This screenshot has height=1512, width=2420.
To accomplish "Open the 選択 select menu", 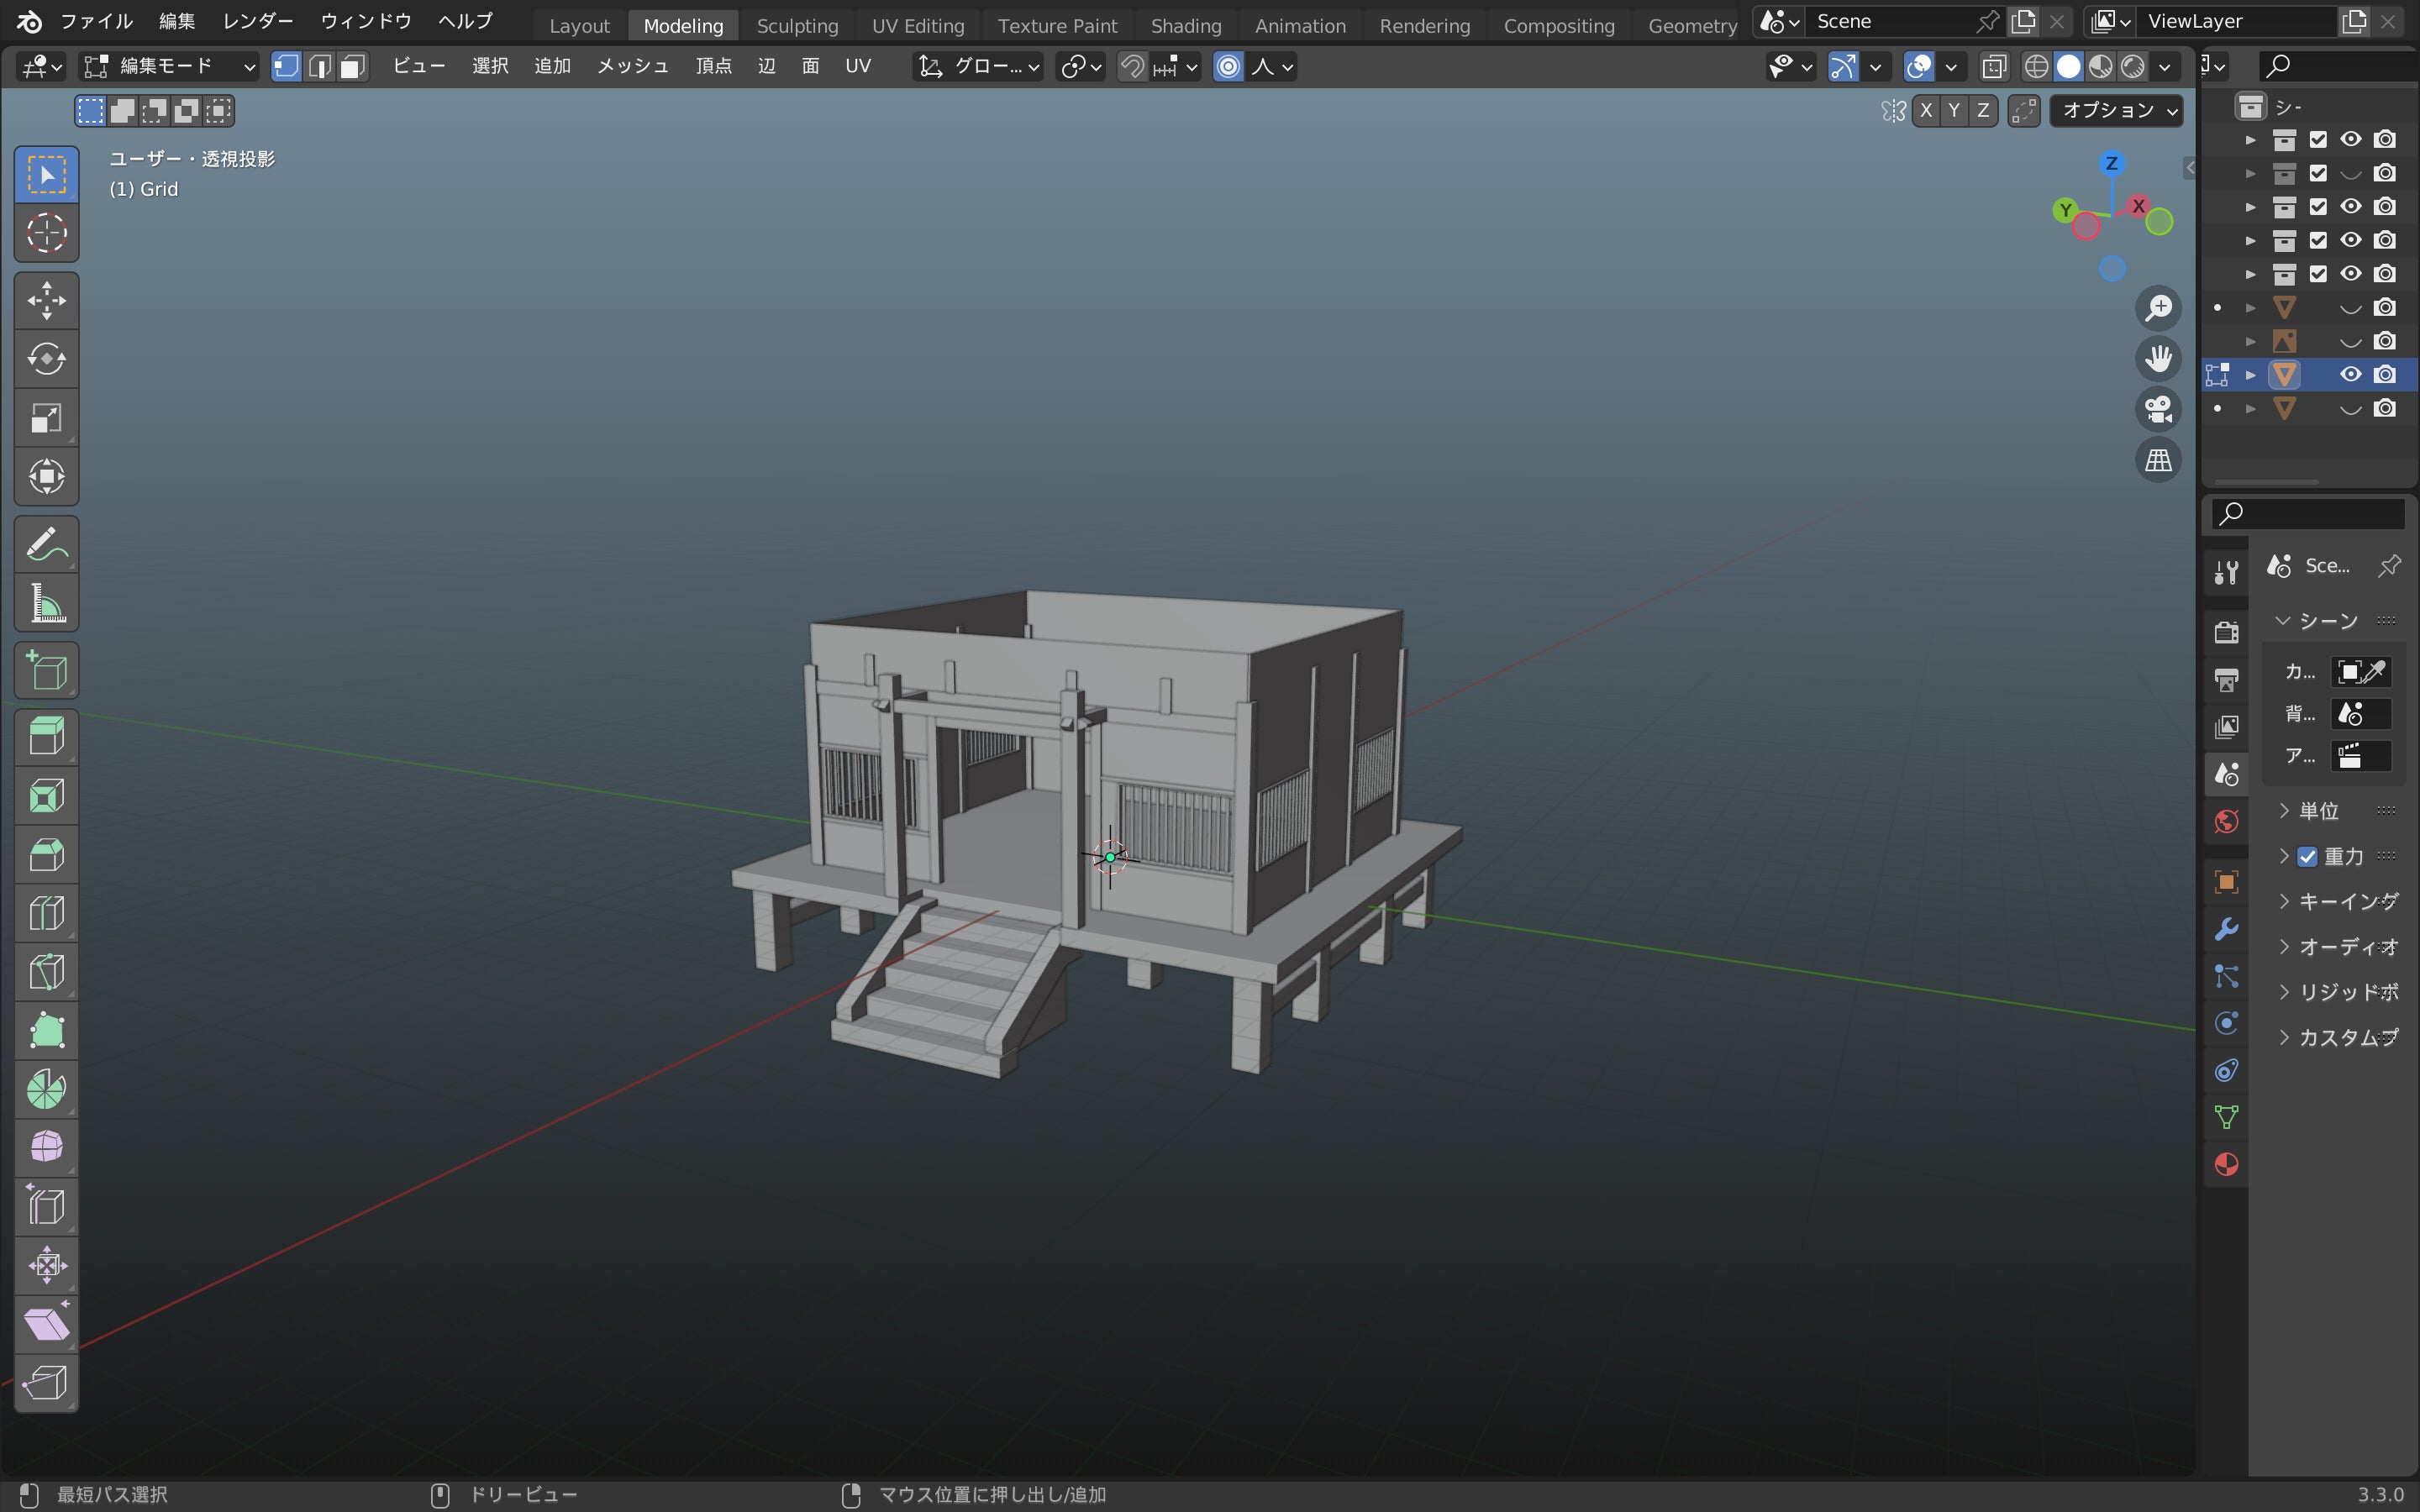I will (x=490, y=66).
